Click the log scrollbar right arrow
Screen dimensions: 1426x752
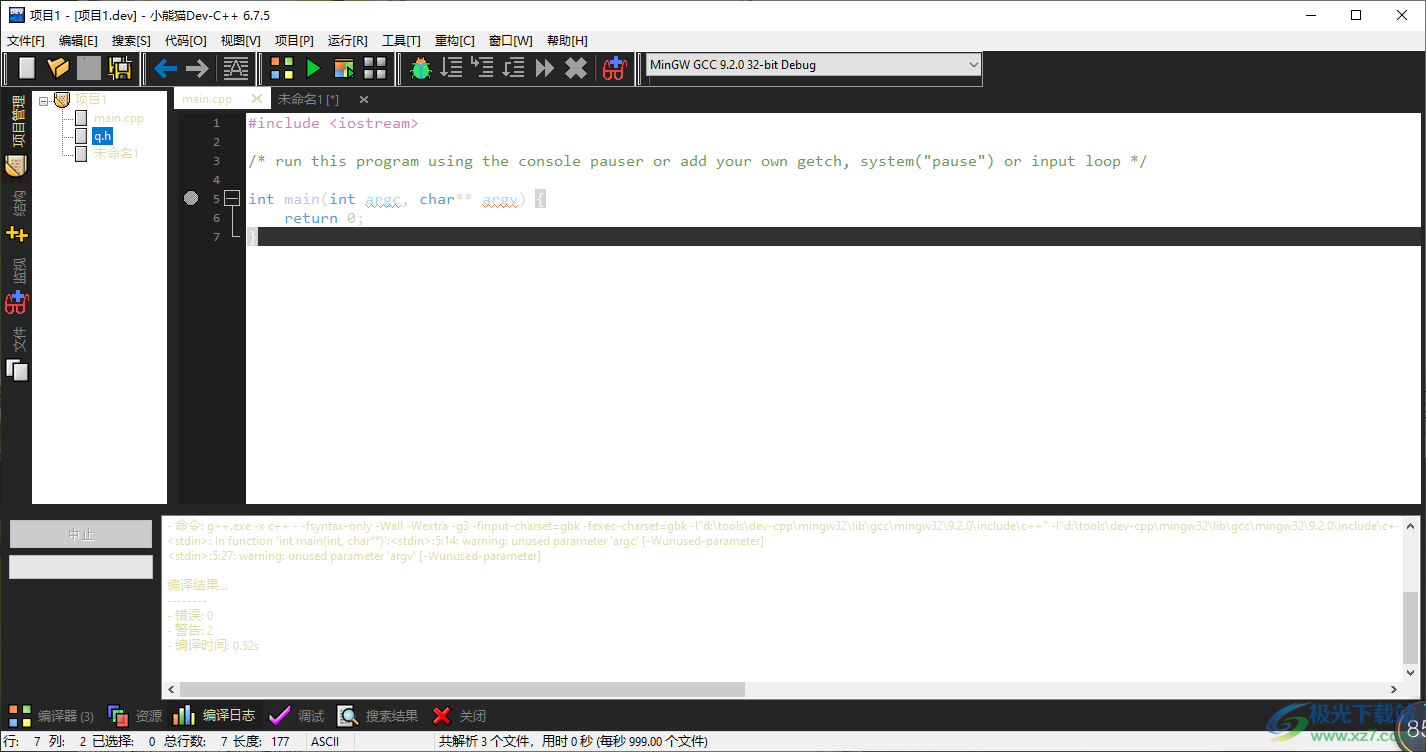[x=1395, y=689]
